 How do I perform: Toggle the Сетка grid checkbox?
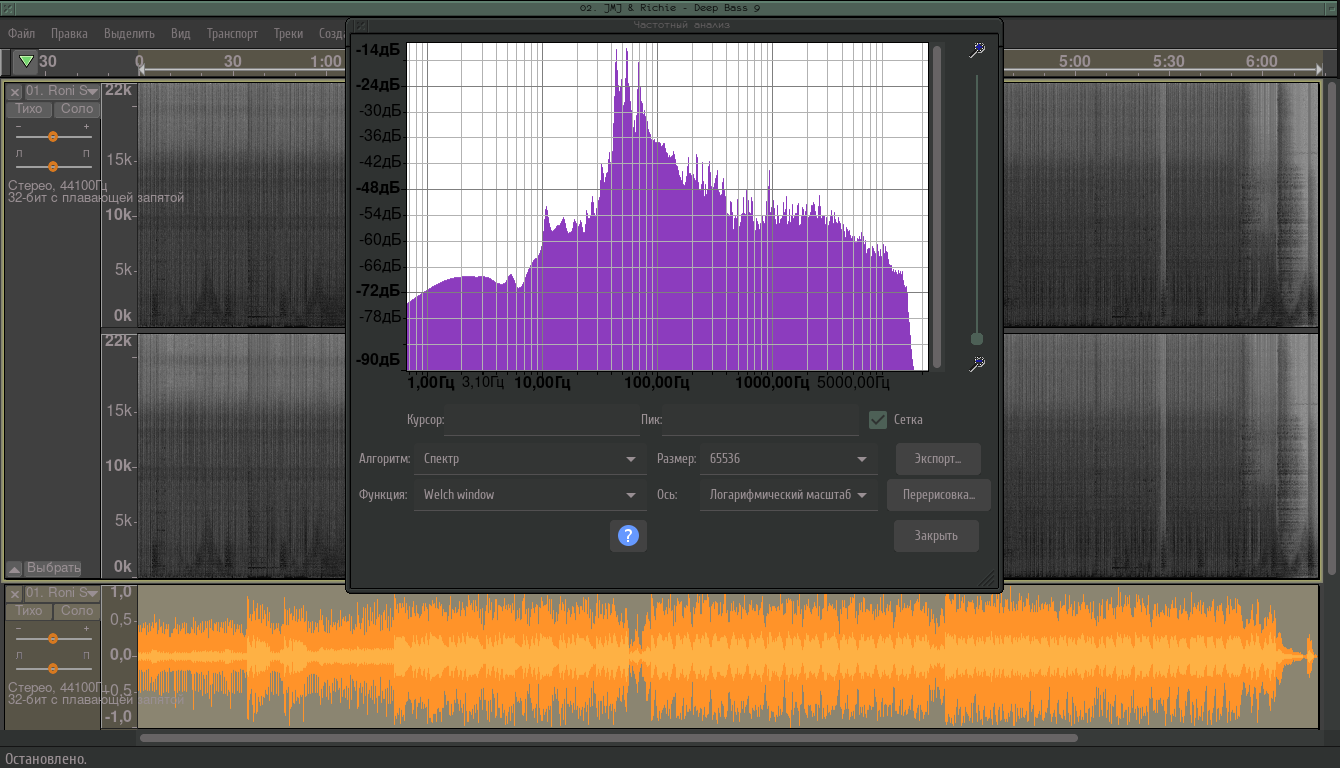[878, 420]
